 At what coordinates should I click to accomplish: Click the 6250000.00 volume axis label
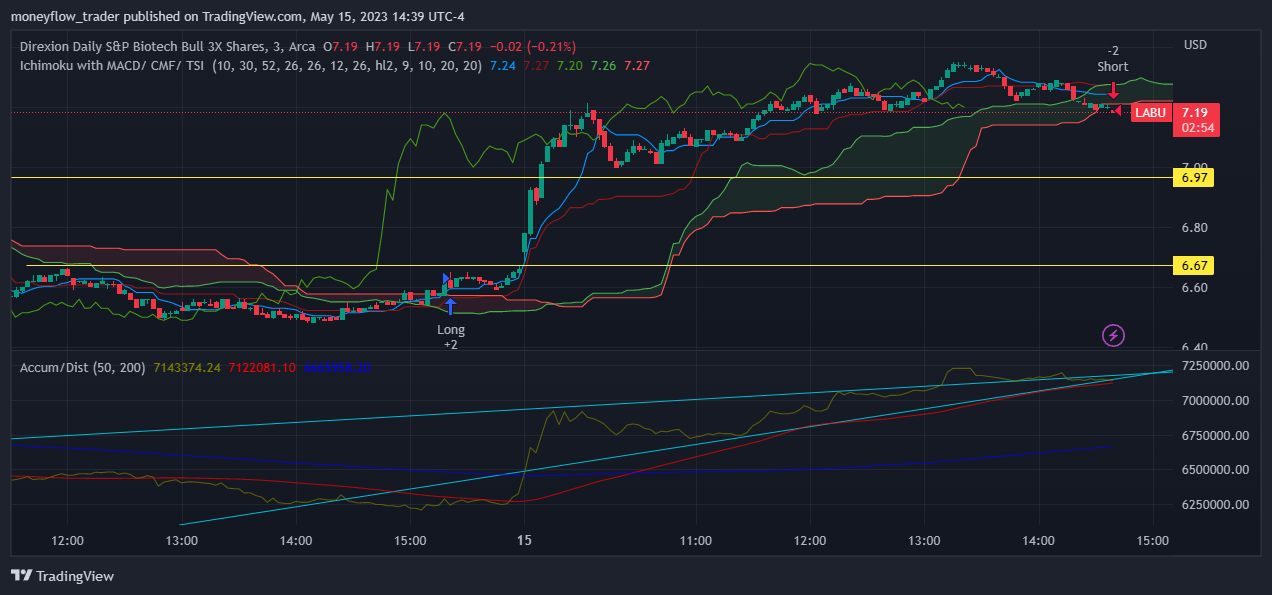1215,505
